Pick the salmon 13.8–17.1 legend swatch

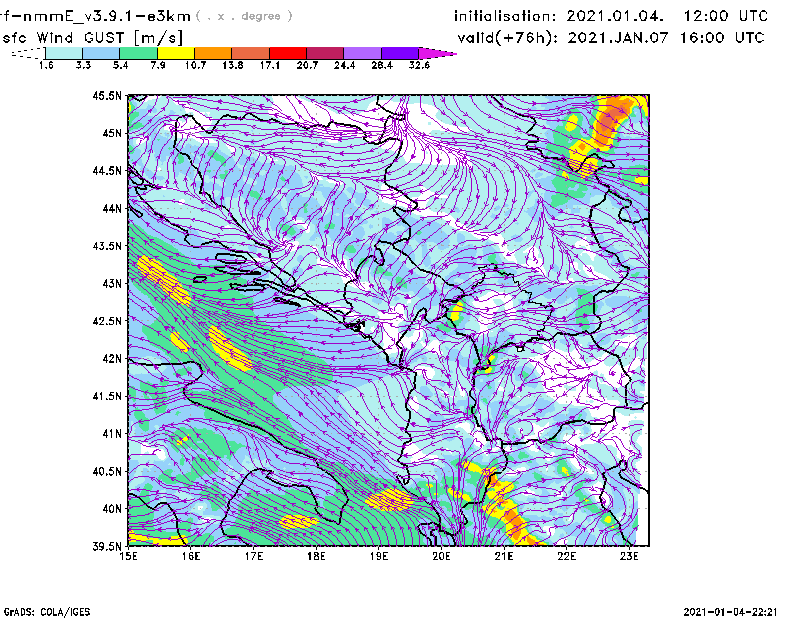tap(251, 53)
